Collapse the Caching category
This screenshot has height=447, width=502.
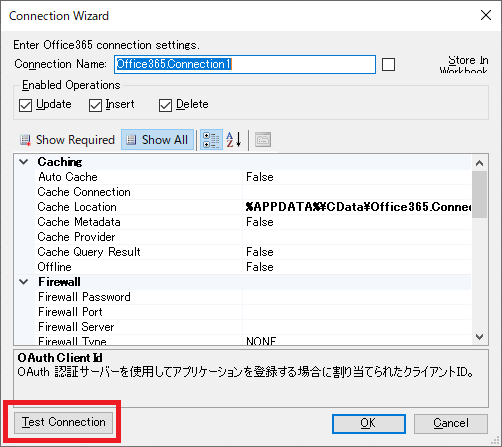click(x=24, y=162)
